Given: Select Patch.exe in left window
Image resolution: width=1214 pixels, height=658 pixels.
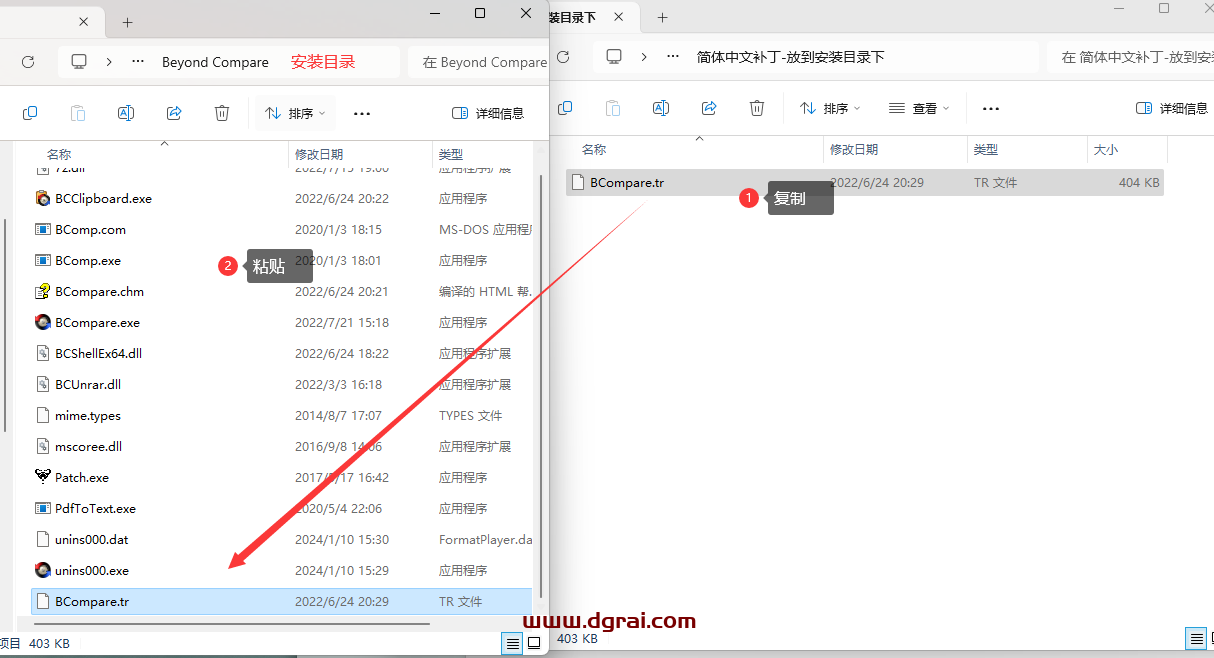Looking at the screenshot, I should [x=282, y=477].
